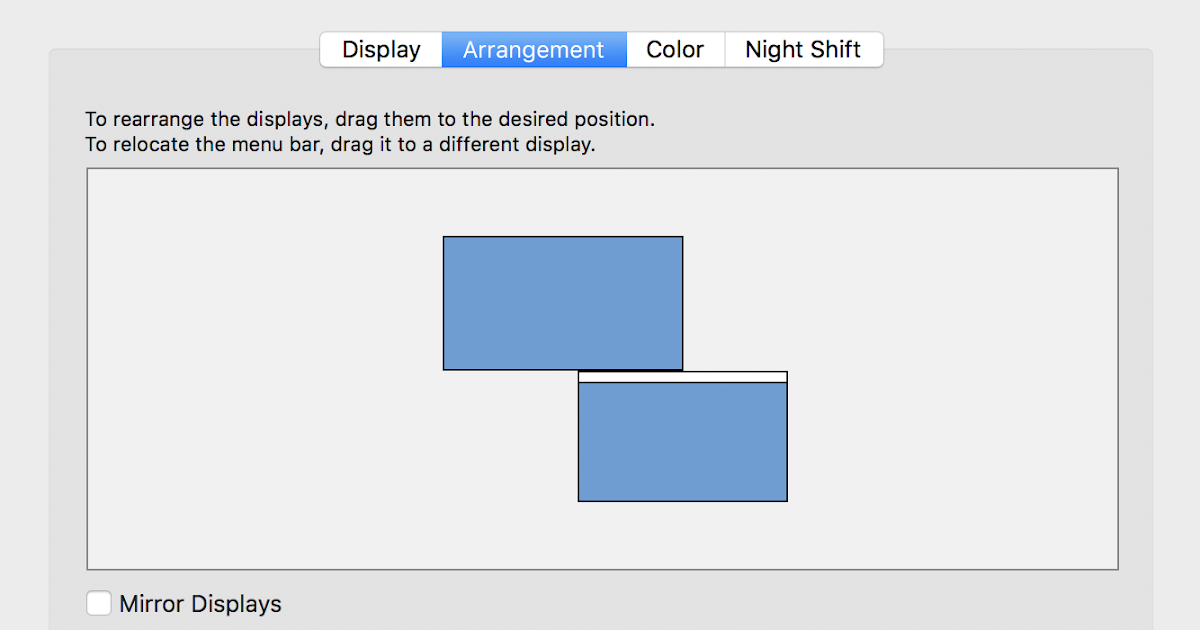Screen dimensions: 1200x630
Task: Select the lower-right display rectangle
Action: (683, 440)
